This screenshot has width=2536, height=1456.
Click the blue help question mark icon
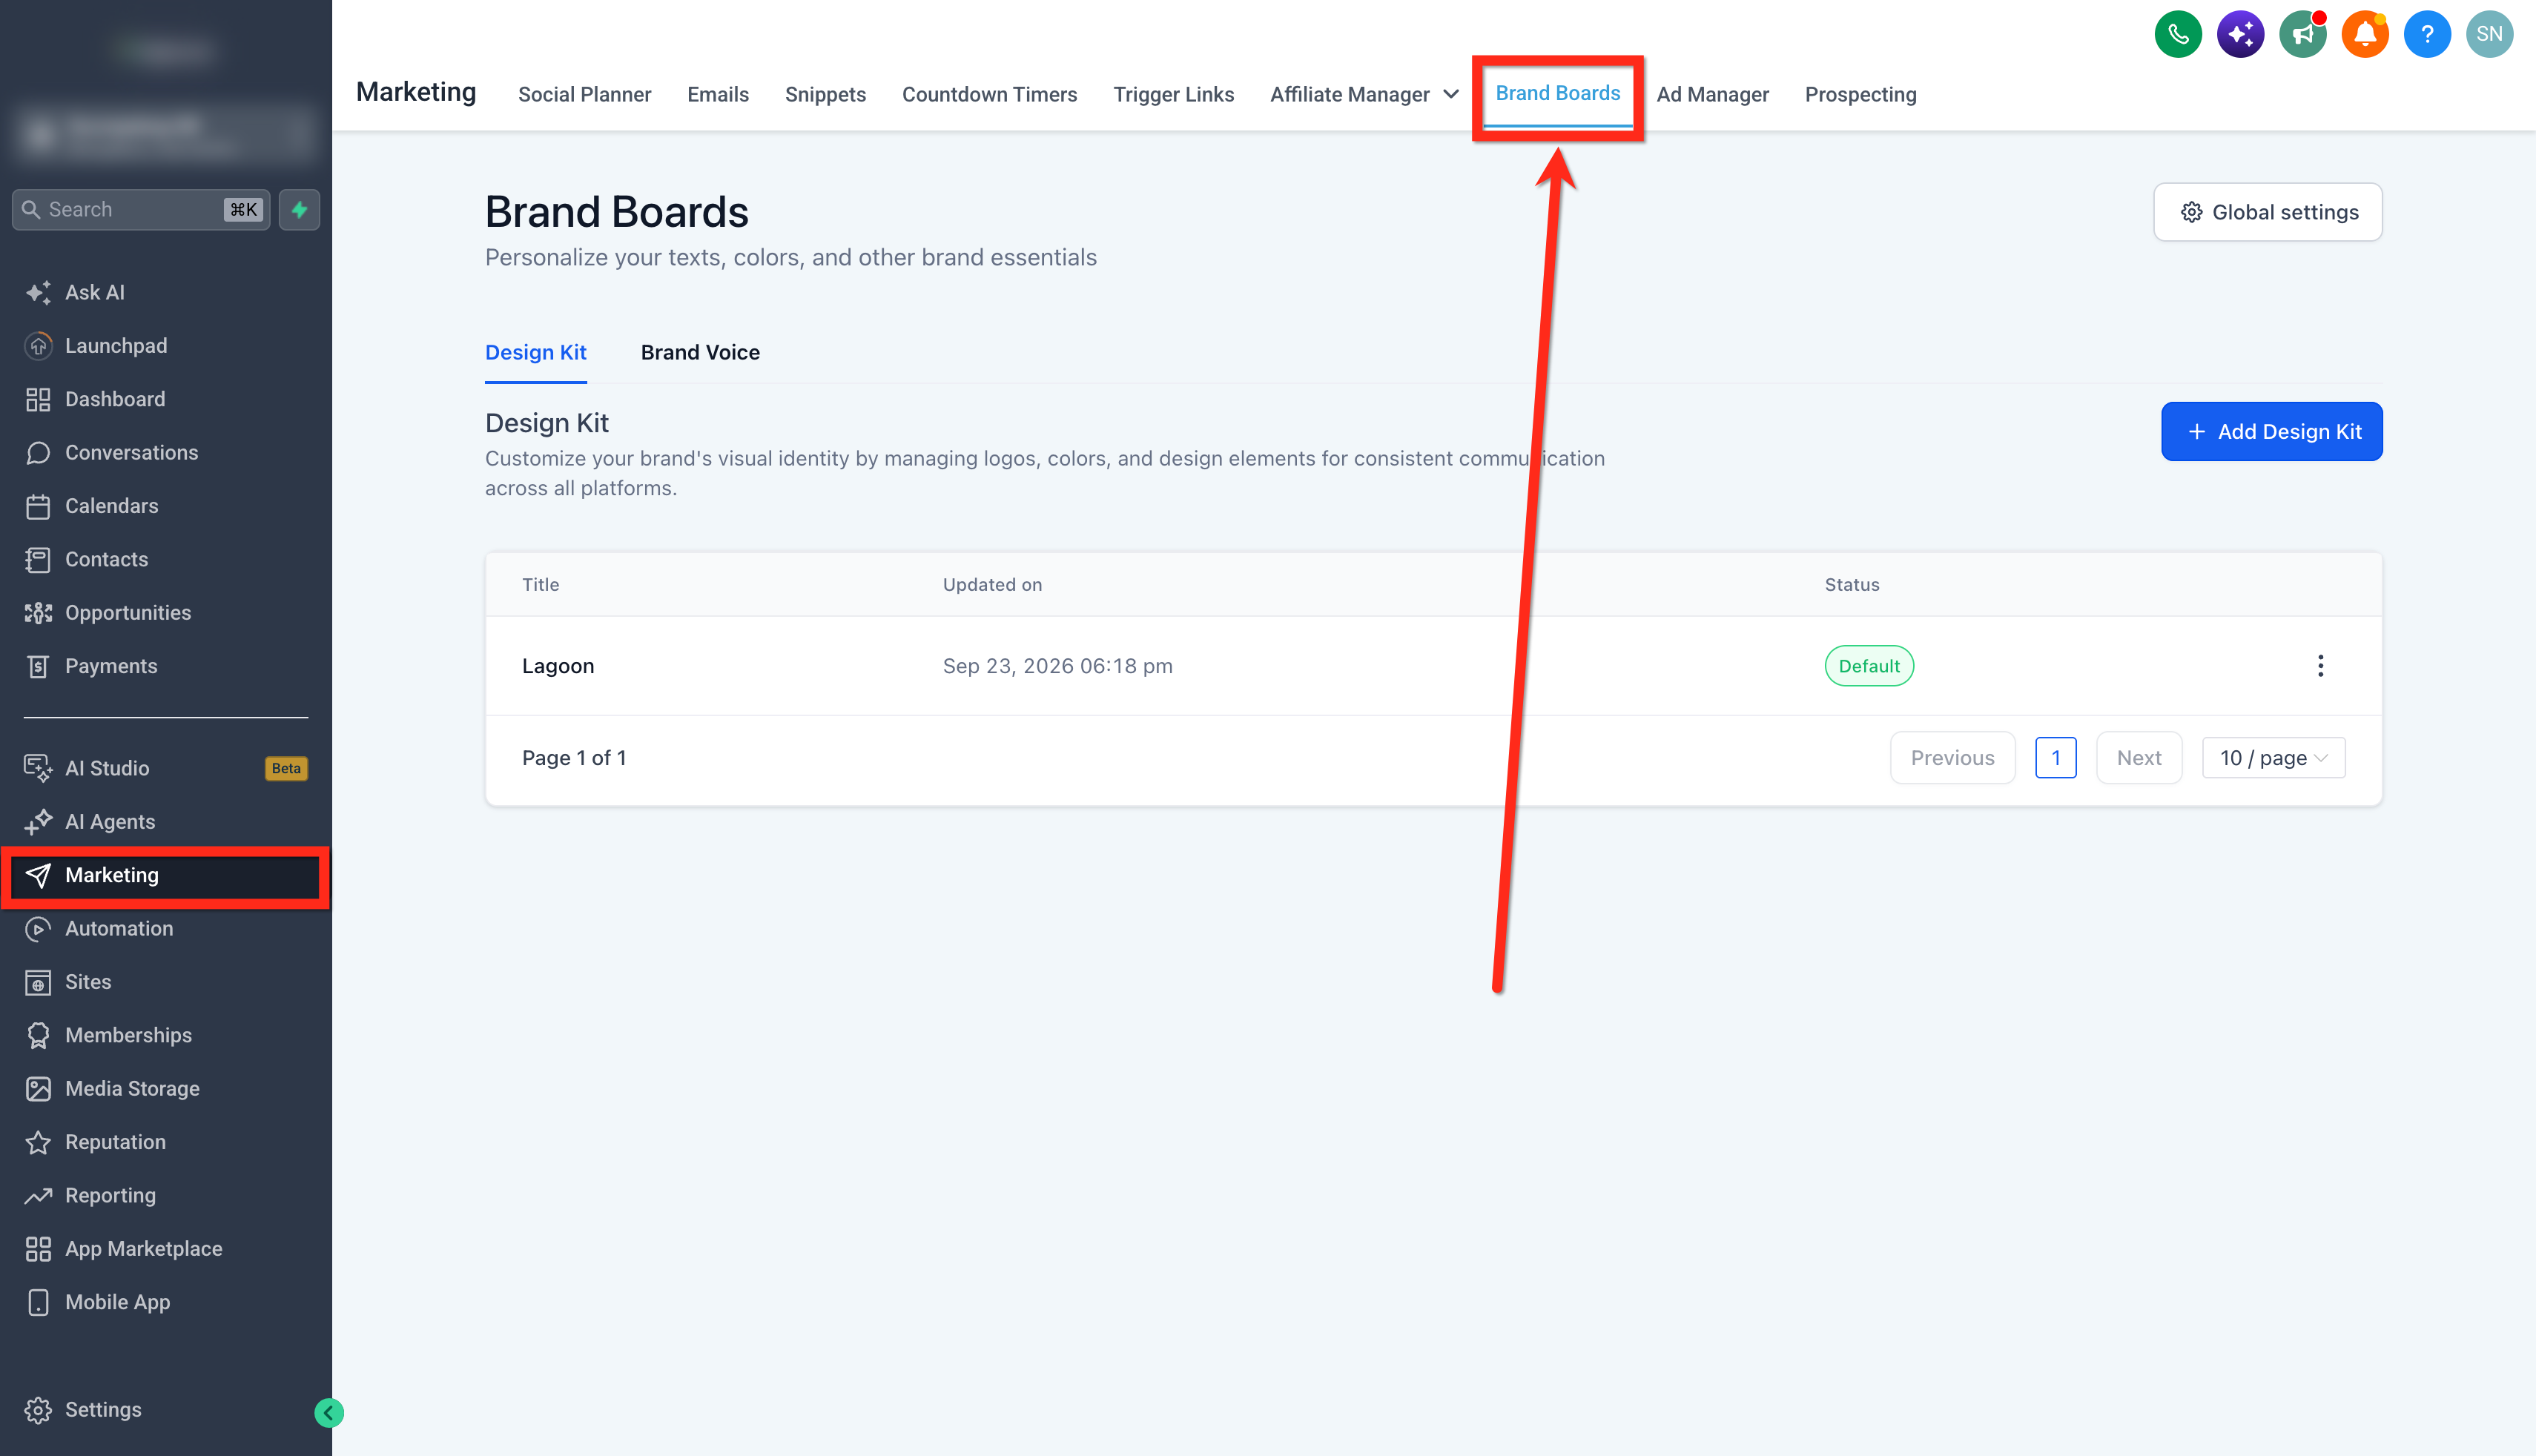2426,34
